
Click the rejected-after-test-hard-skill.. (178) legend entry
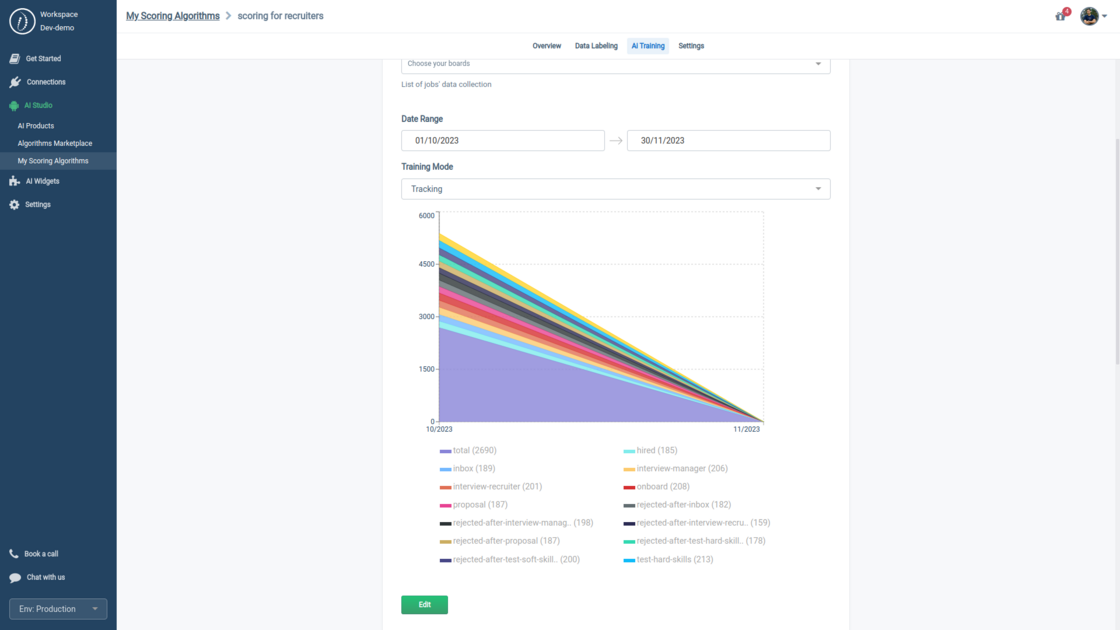pos(694,541)
